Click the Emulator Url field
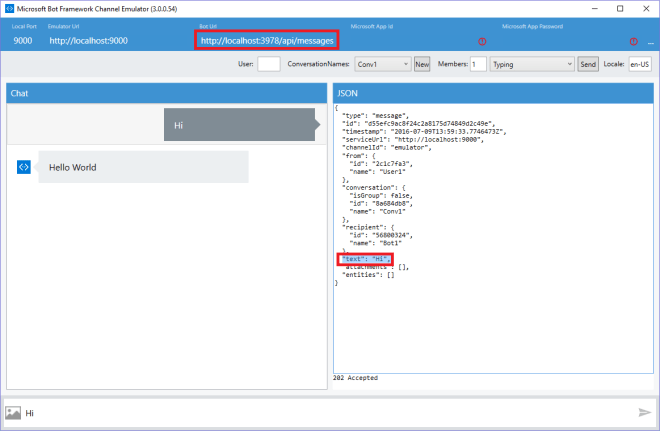This screenshot has width=660, height=431. [x=89, y=41]
